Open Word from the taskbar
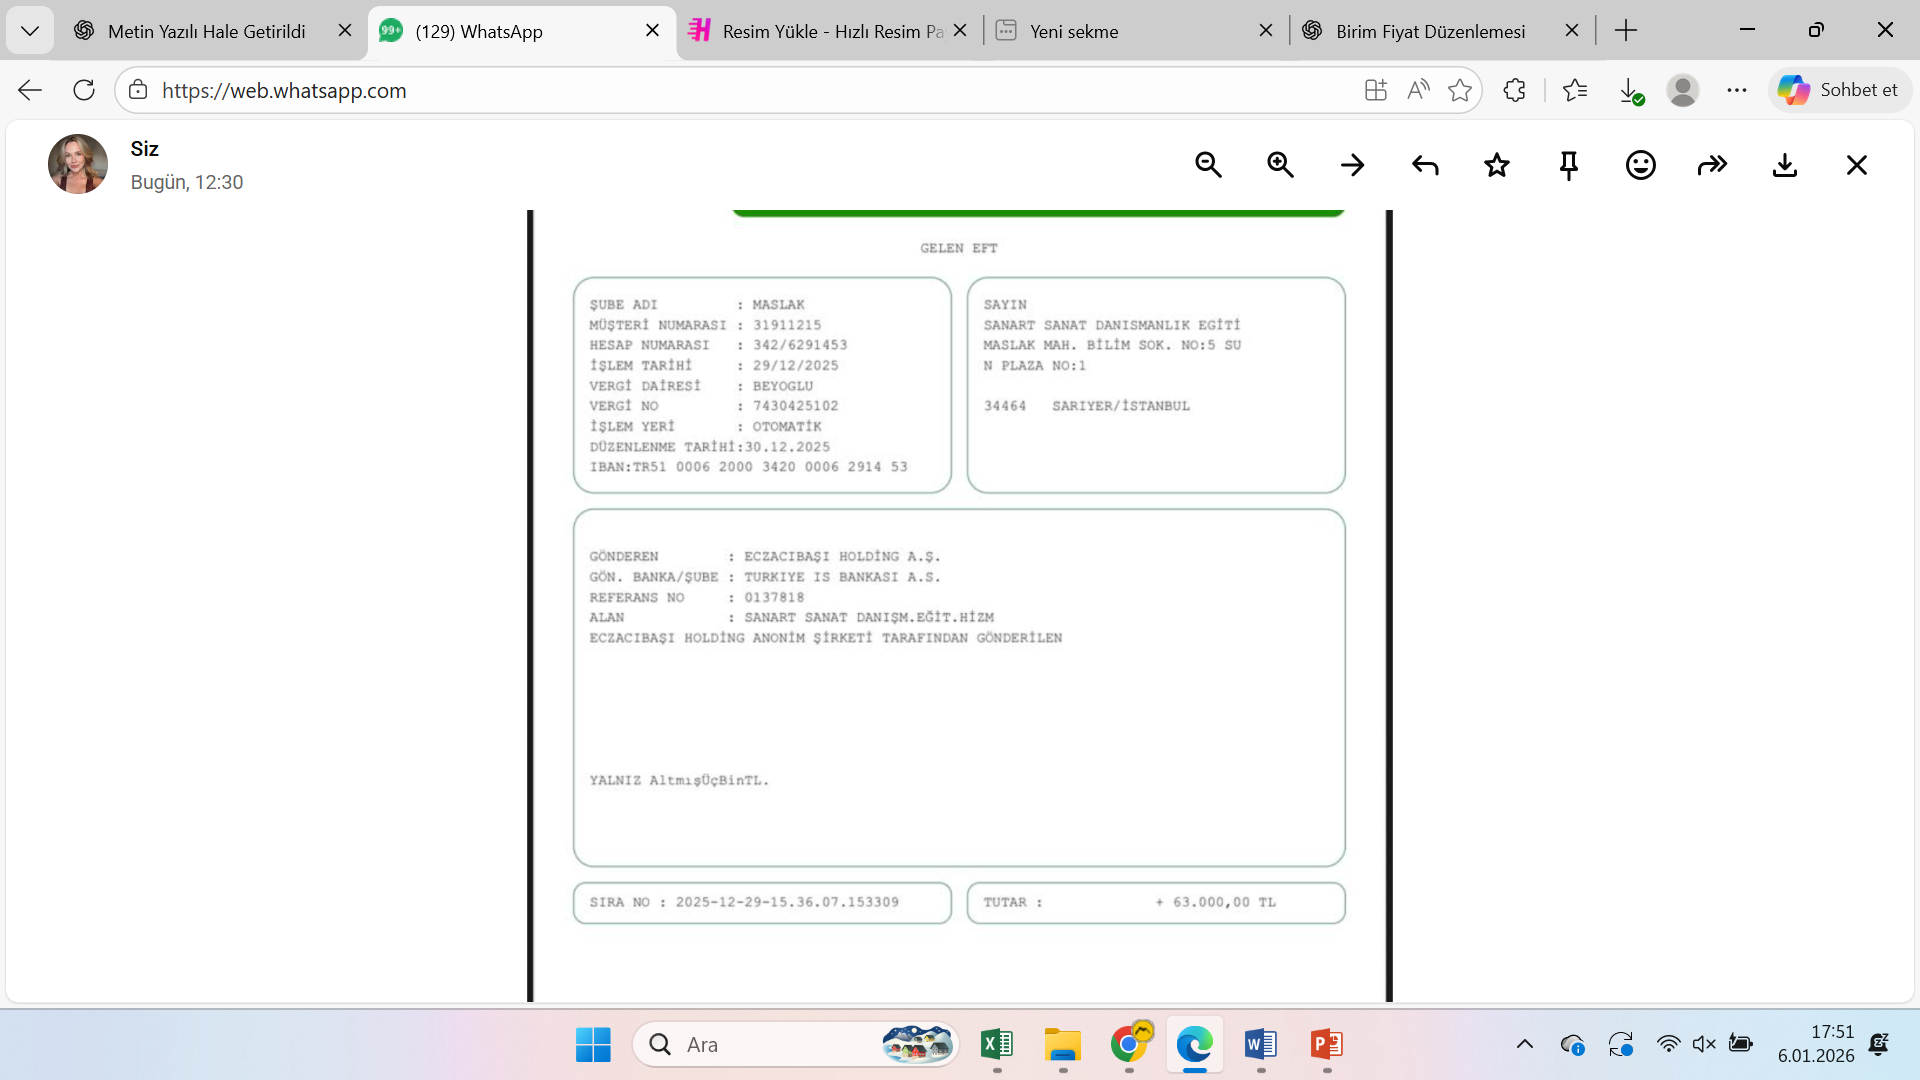 pyautogui.click(x=1261, y=1045)
